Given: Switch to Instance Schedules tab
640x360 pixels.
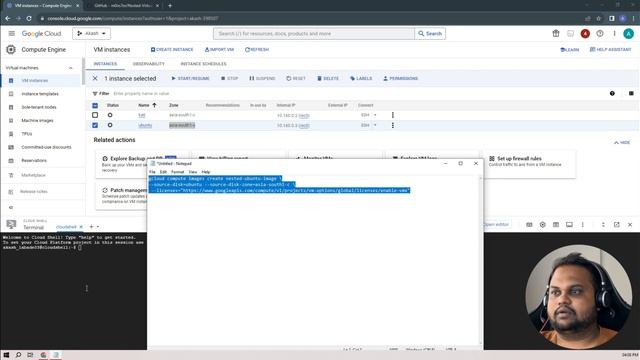Looking at the screenshot, I should click(x=203, y=64).
